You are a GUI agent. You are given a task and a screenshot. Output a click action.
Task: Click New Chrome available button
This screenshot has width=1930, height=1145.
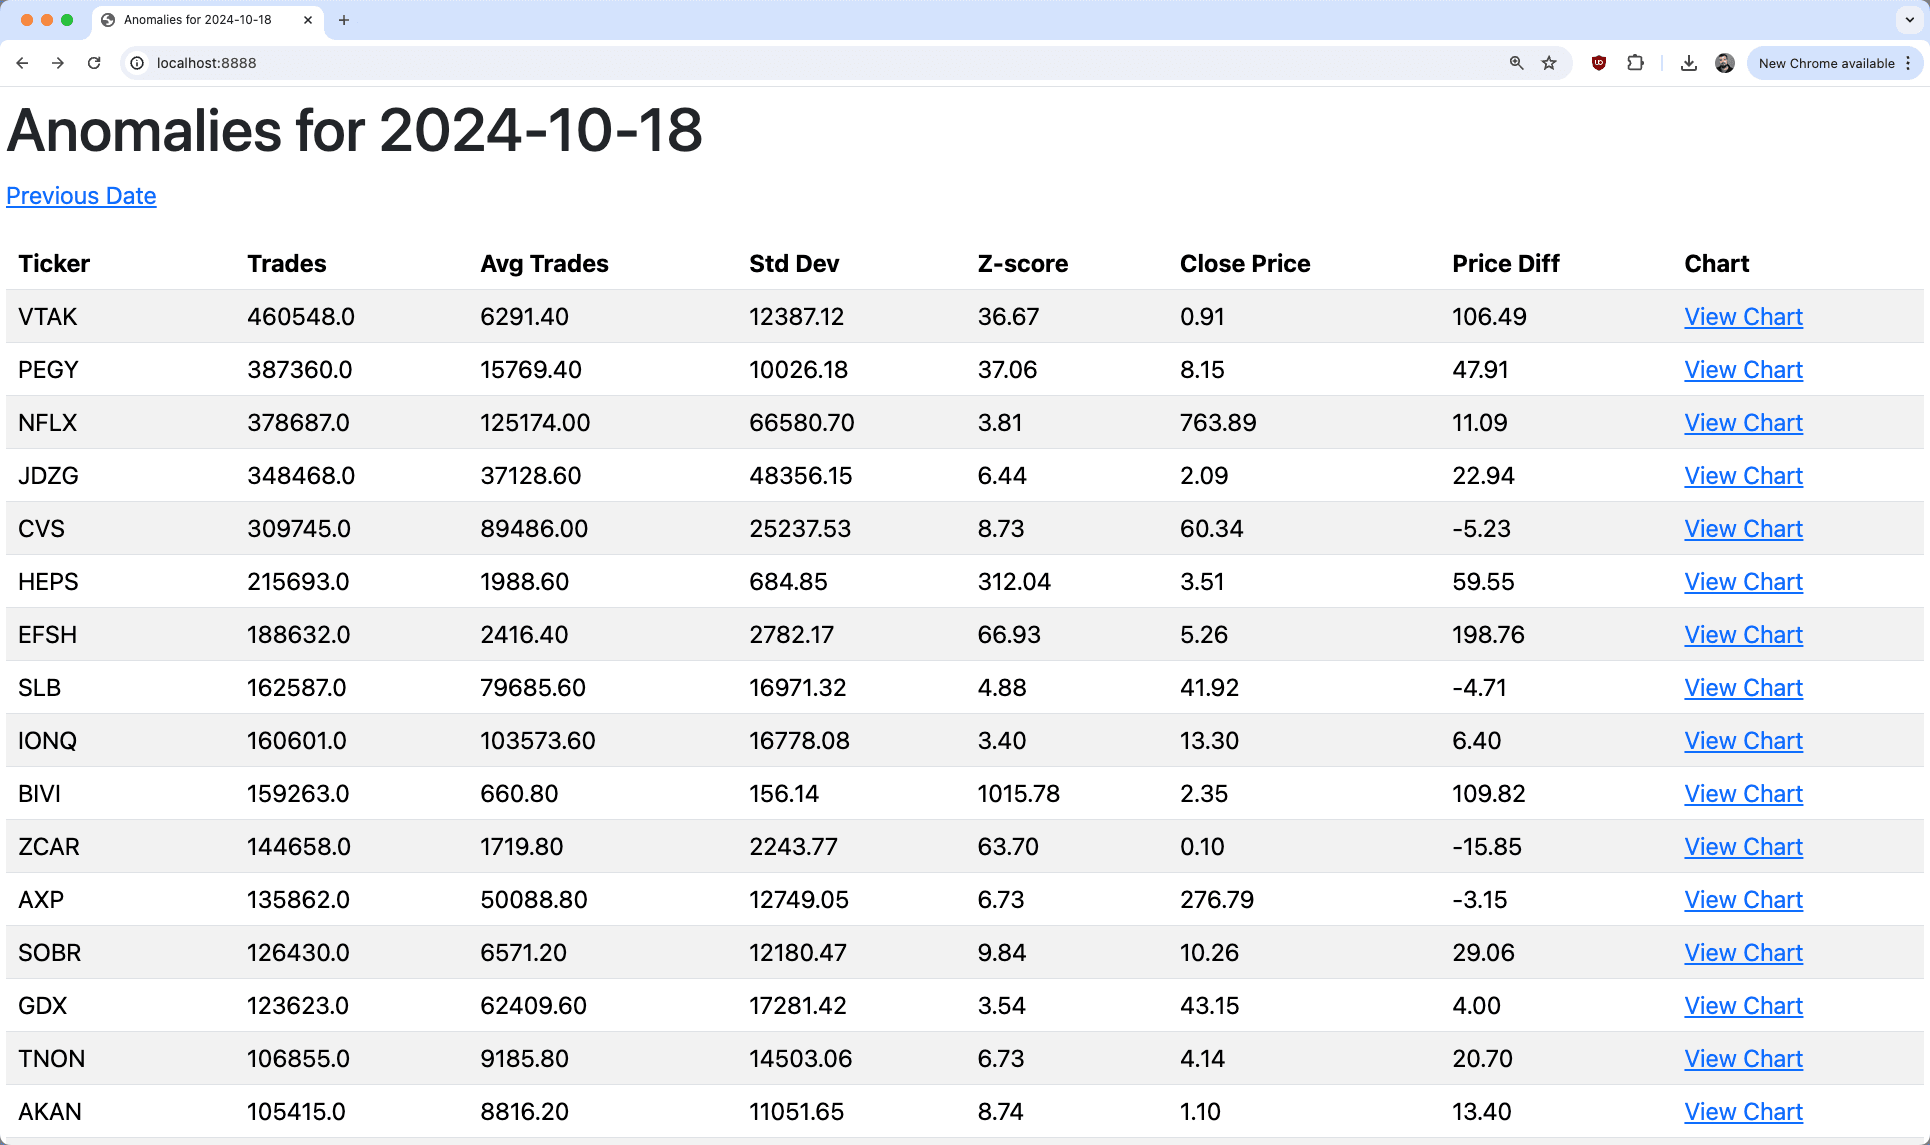click(x=1825, y=63)
